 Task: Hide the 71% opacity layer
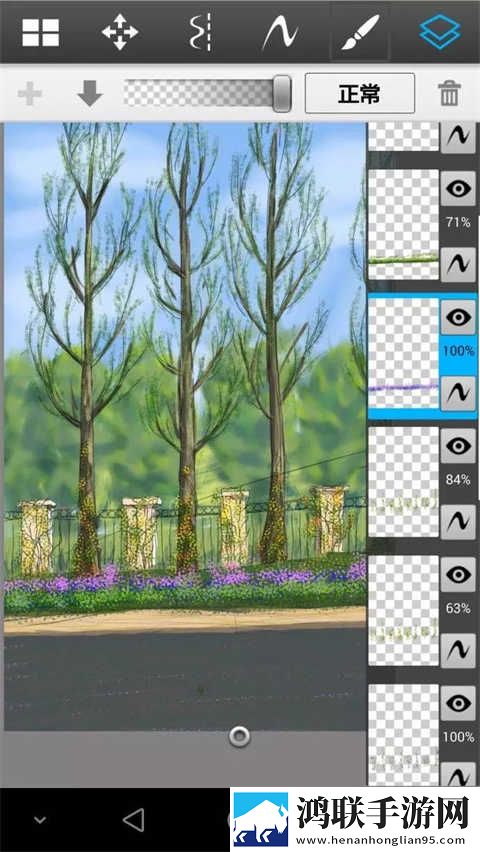458,189
